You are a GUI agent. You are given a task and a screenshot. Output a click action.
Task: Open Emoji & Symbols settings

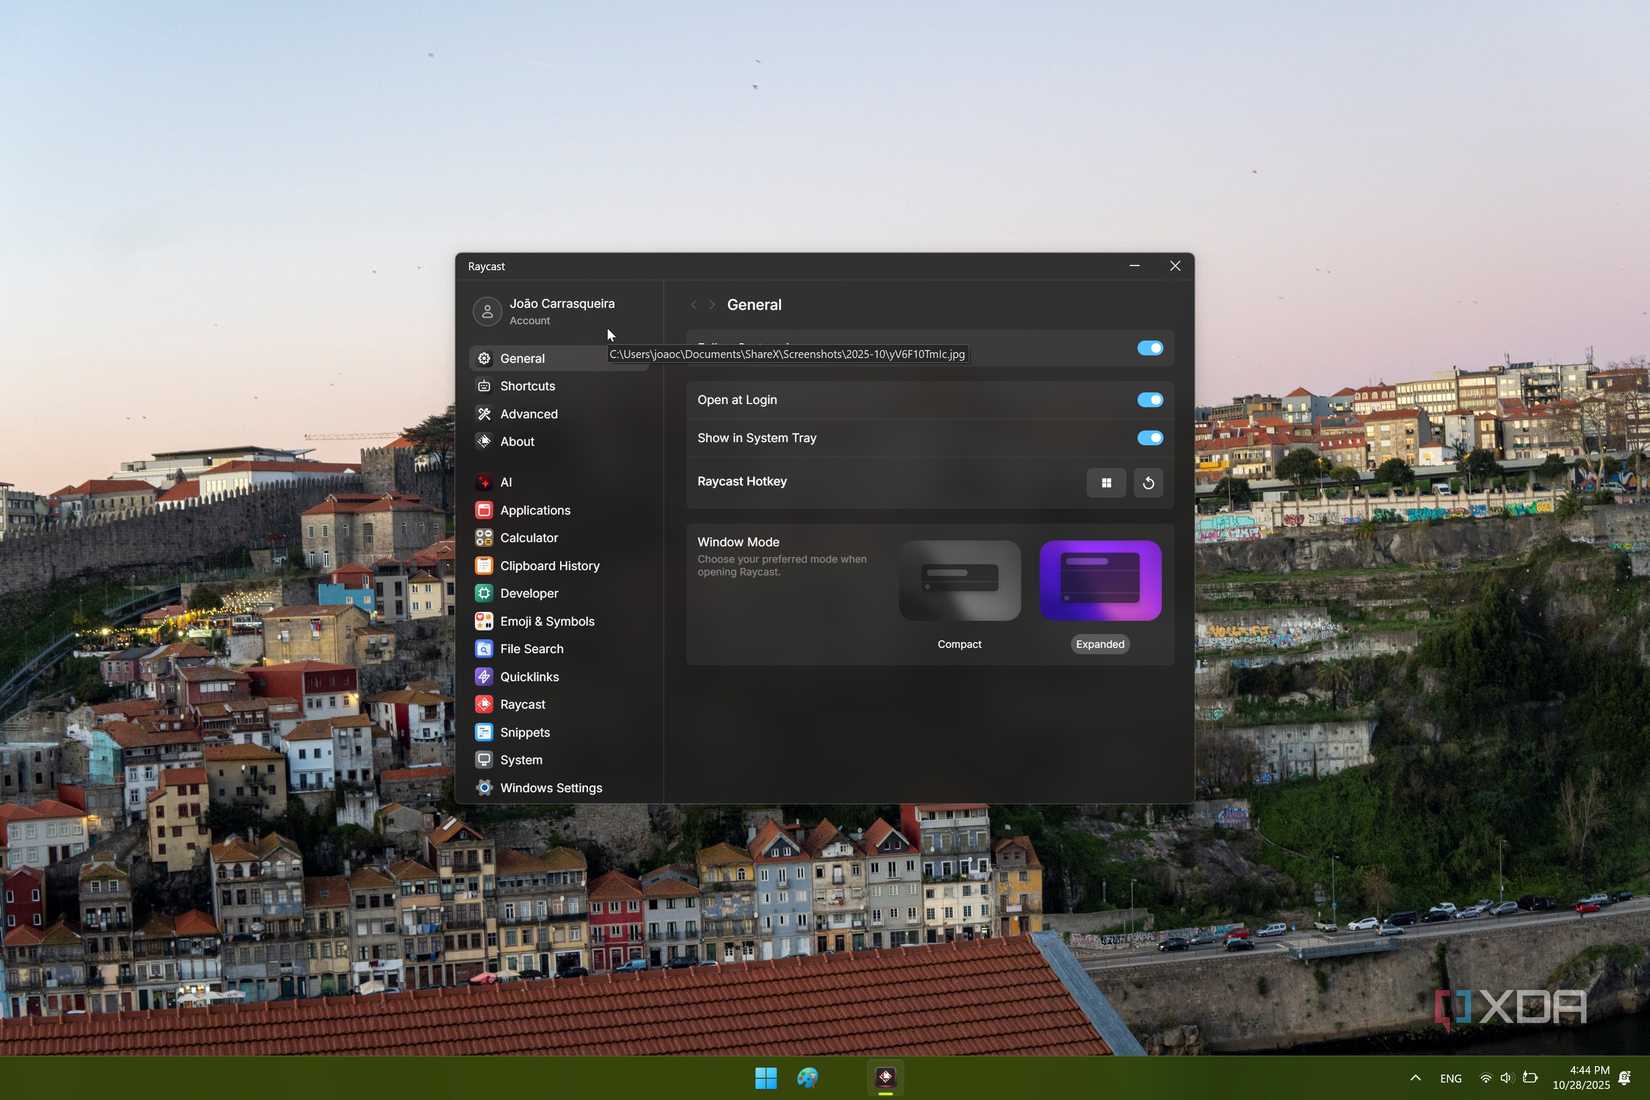click(x=558, y=621)
